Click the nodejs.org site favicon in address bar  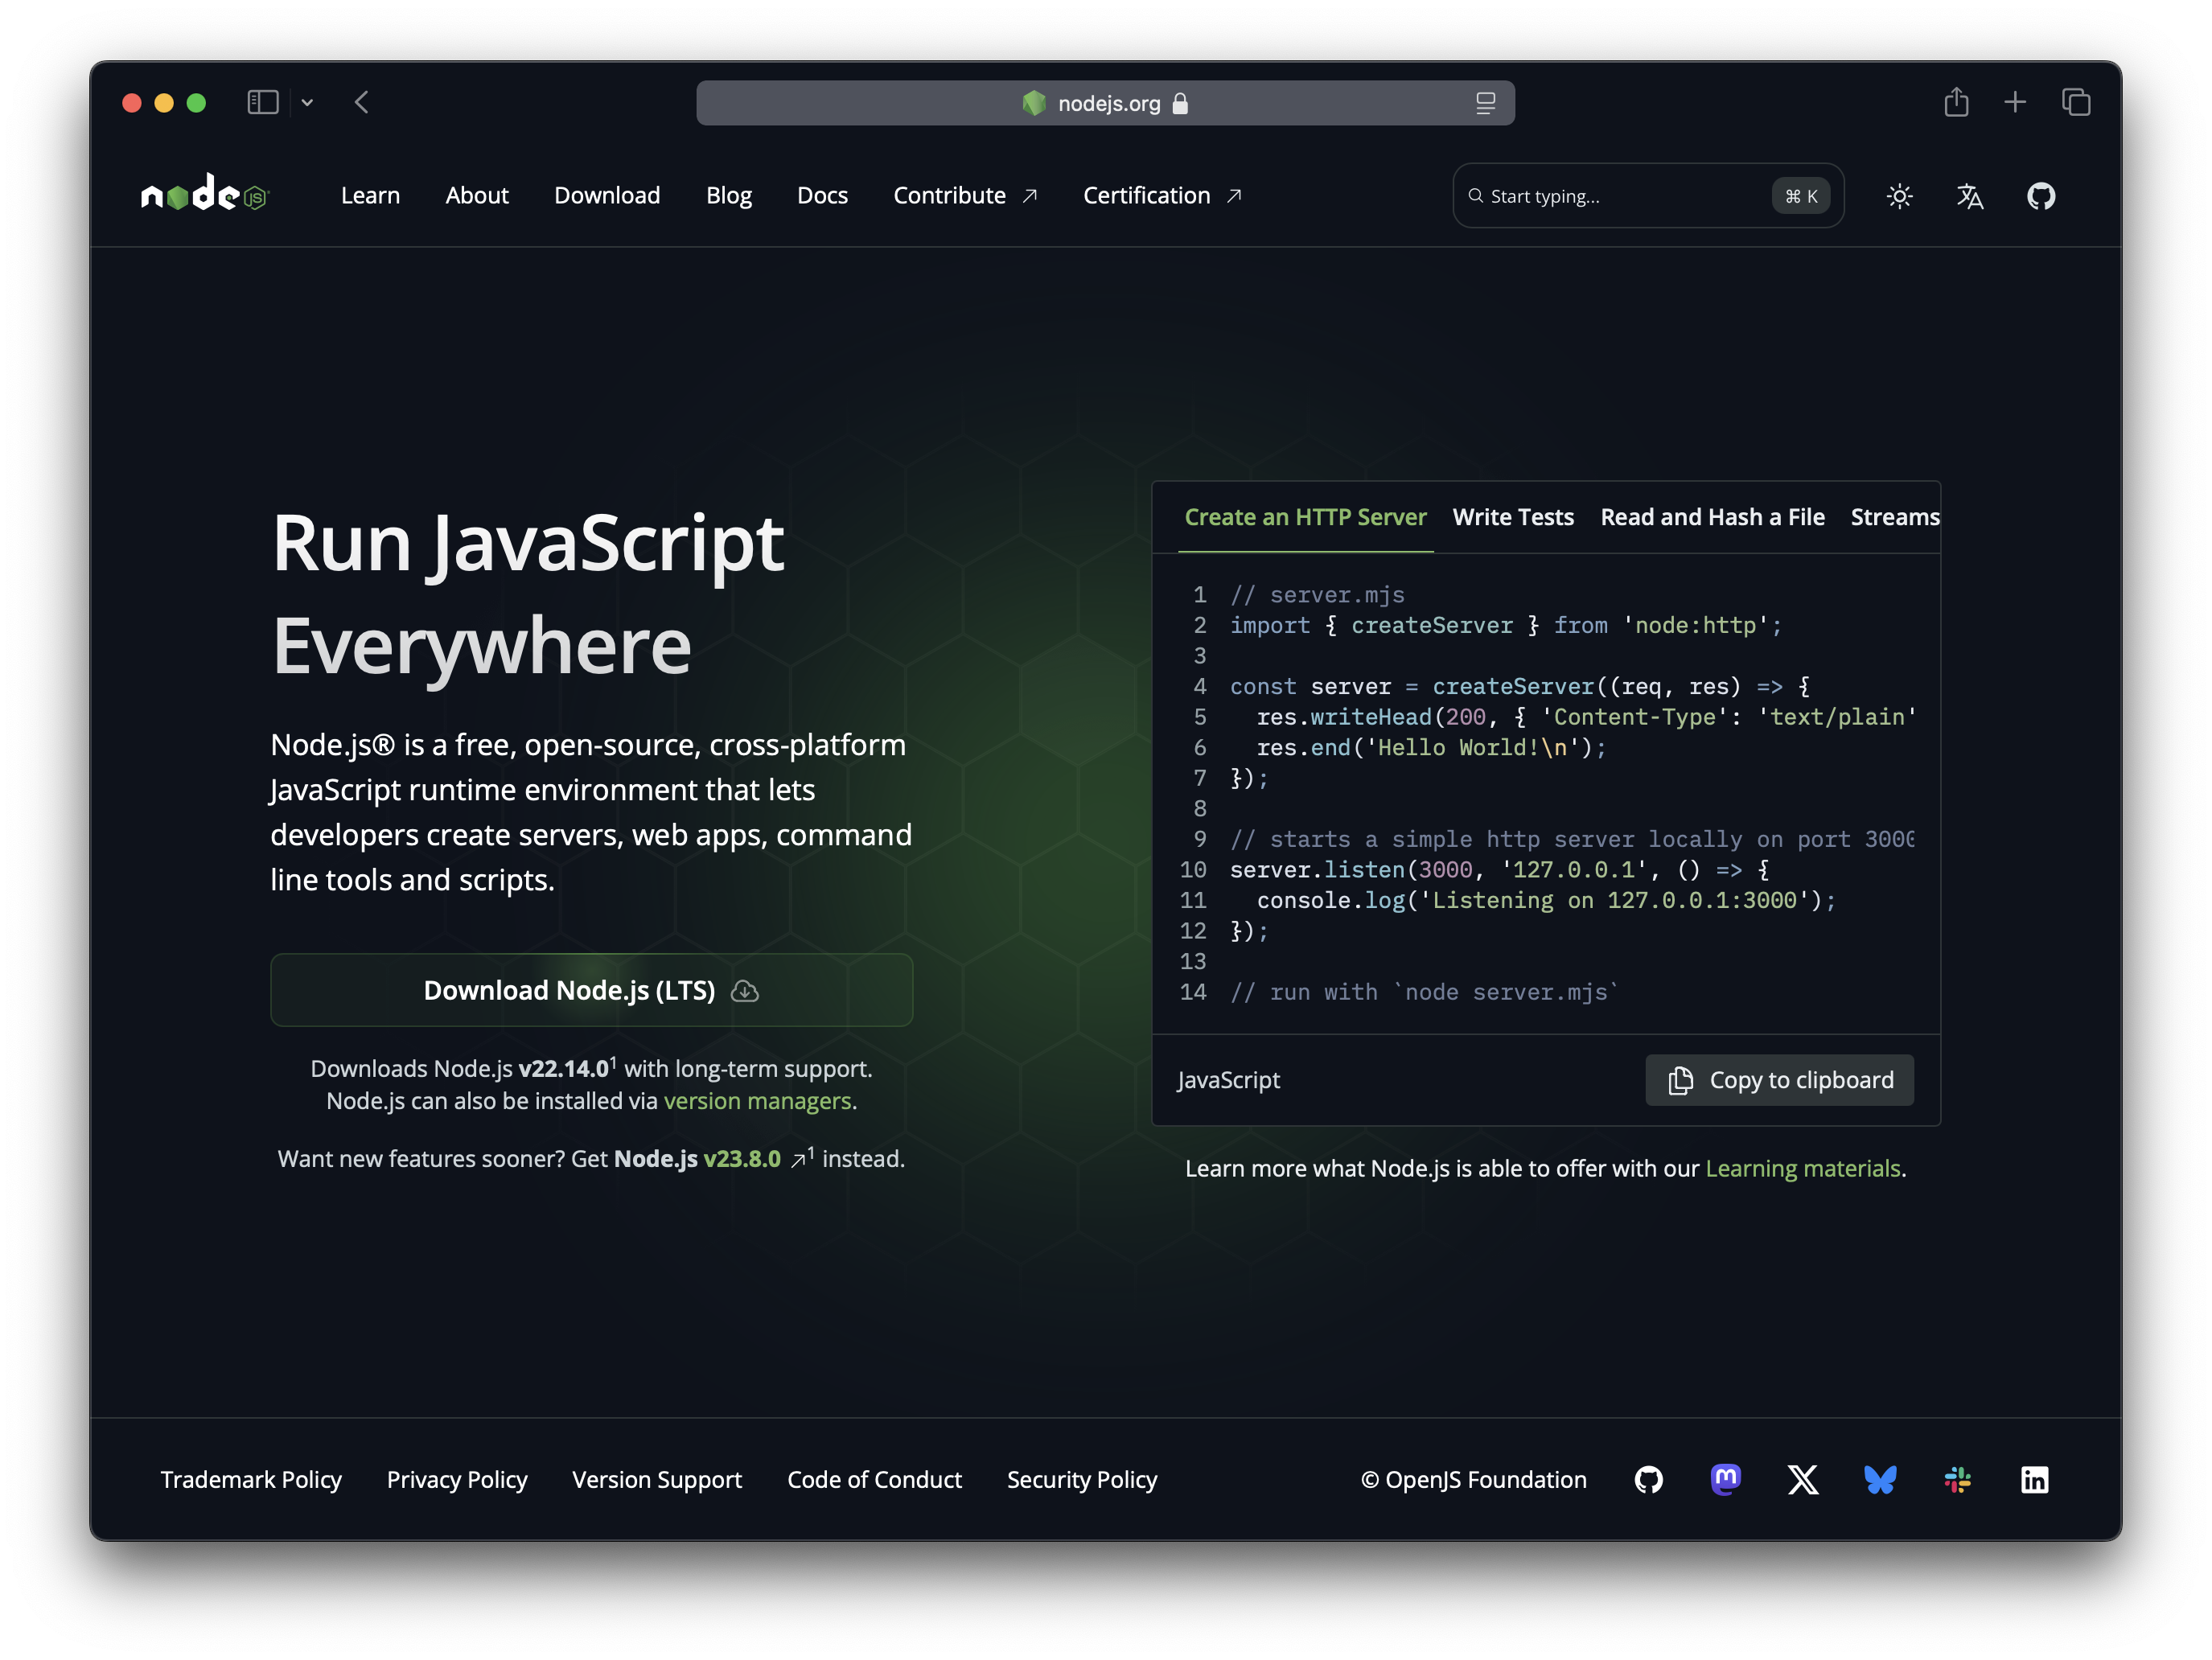1034,103
